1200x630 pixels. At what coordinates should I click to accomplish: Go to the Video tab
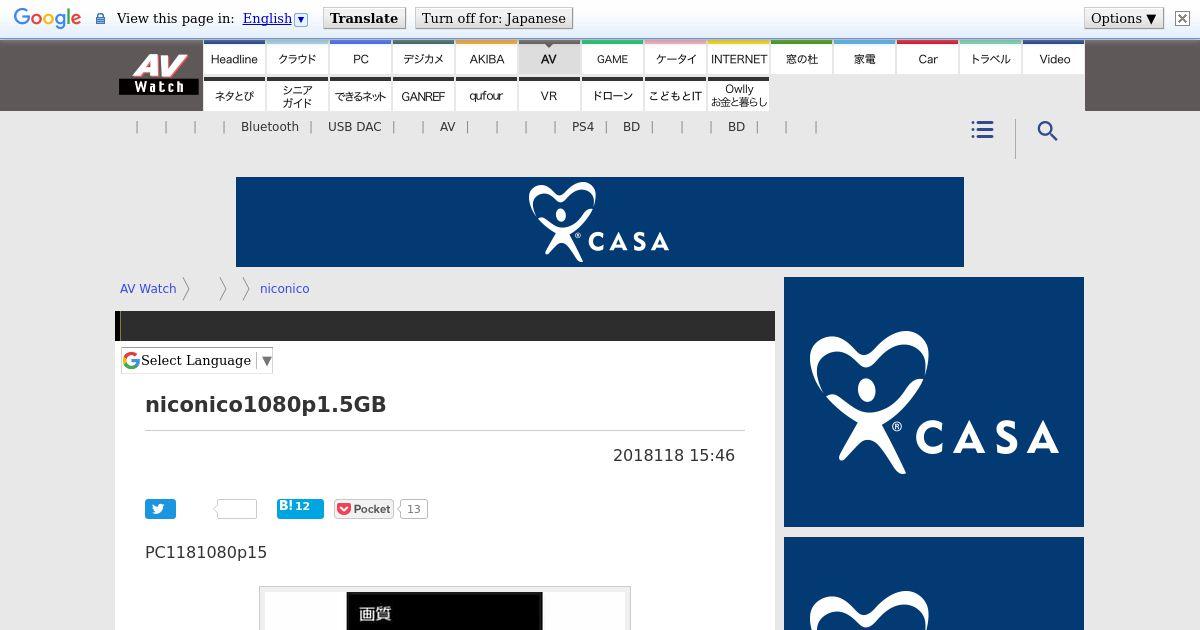[x=1054, y=59]
